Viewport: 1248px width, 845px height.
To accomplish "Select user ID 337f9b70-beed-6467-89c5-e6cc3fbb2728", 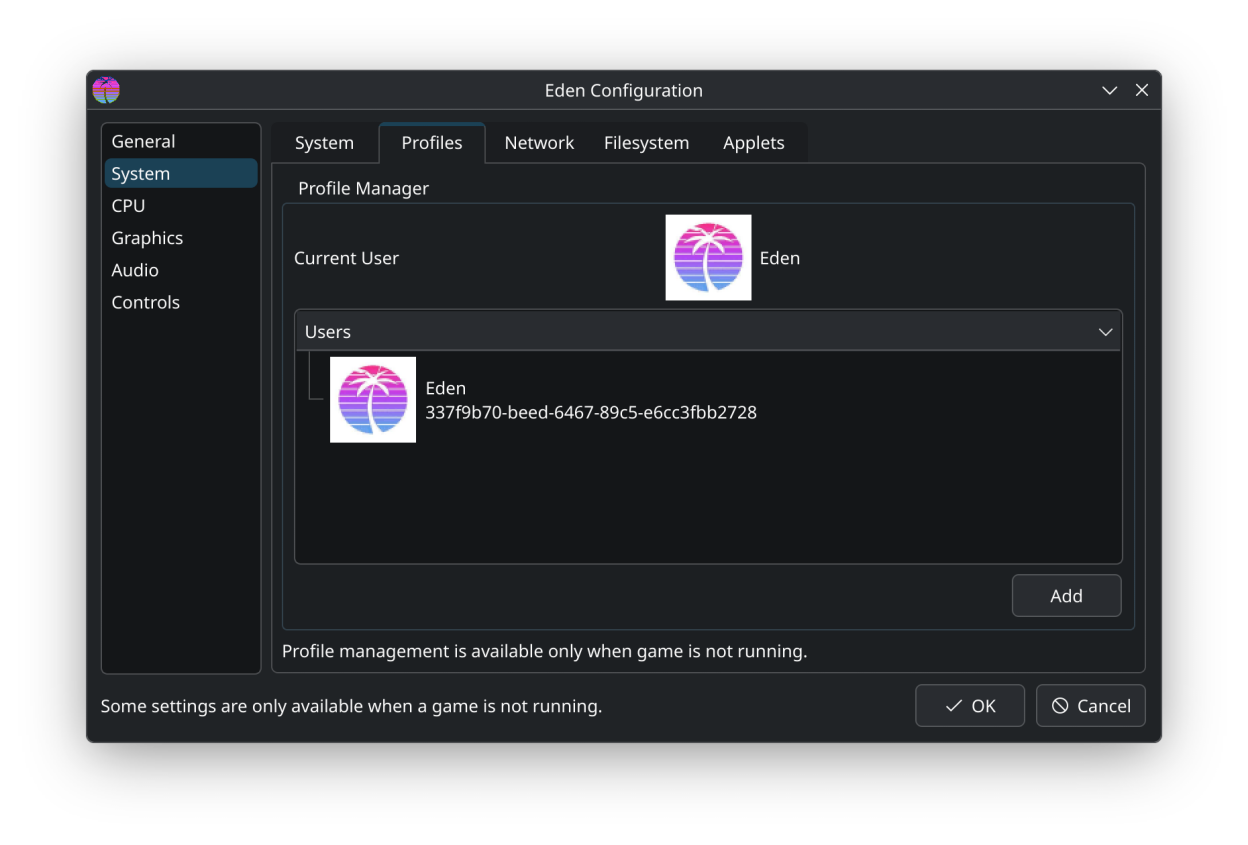I will (x=591, y=412).
